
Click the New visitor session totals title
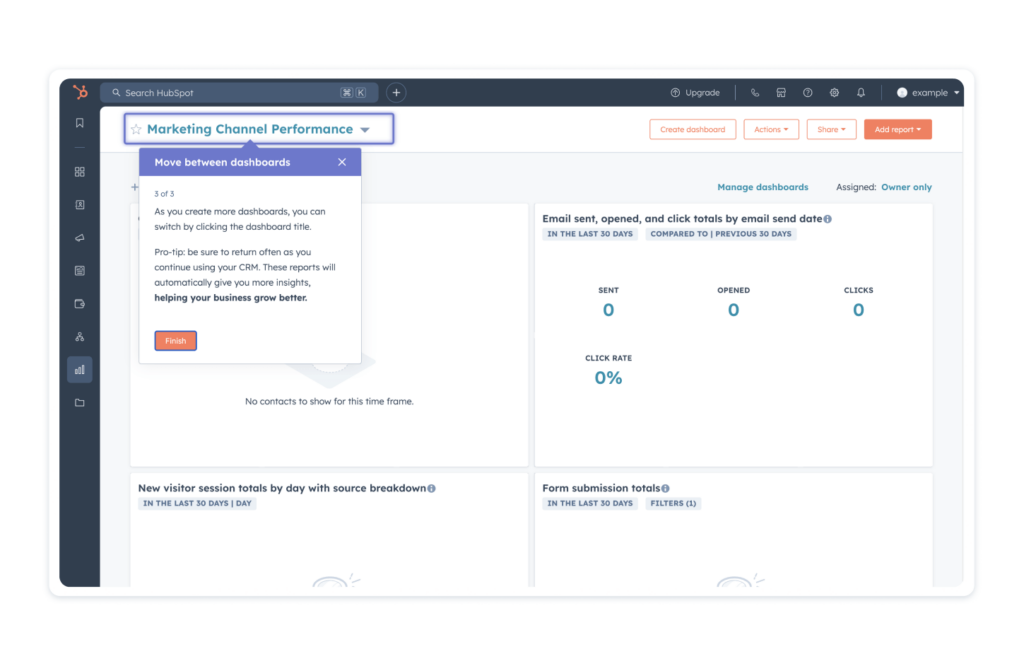pyautogui.click(x=282, y=488)
